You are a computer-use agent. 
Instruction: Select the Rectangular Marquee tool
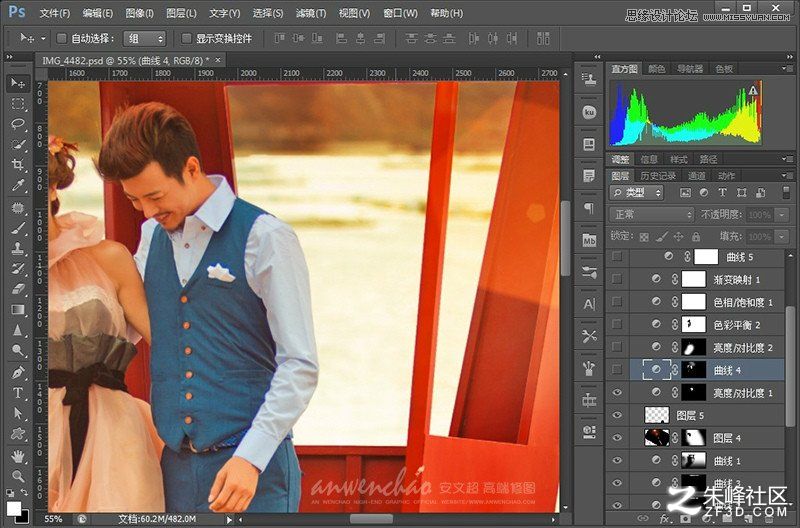pyautogui.click(x=18, y=104)
